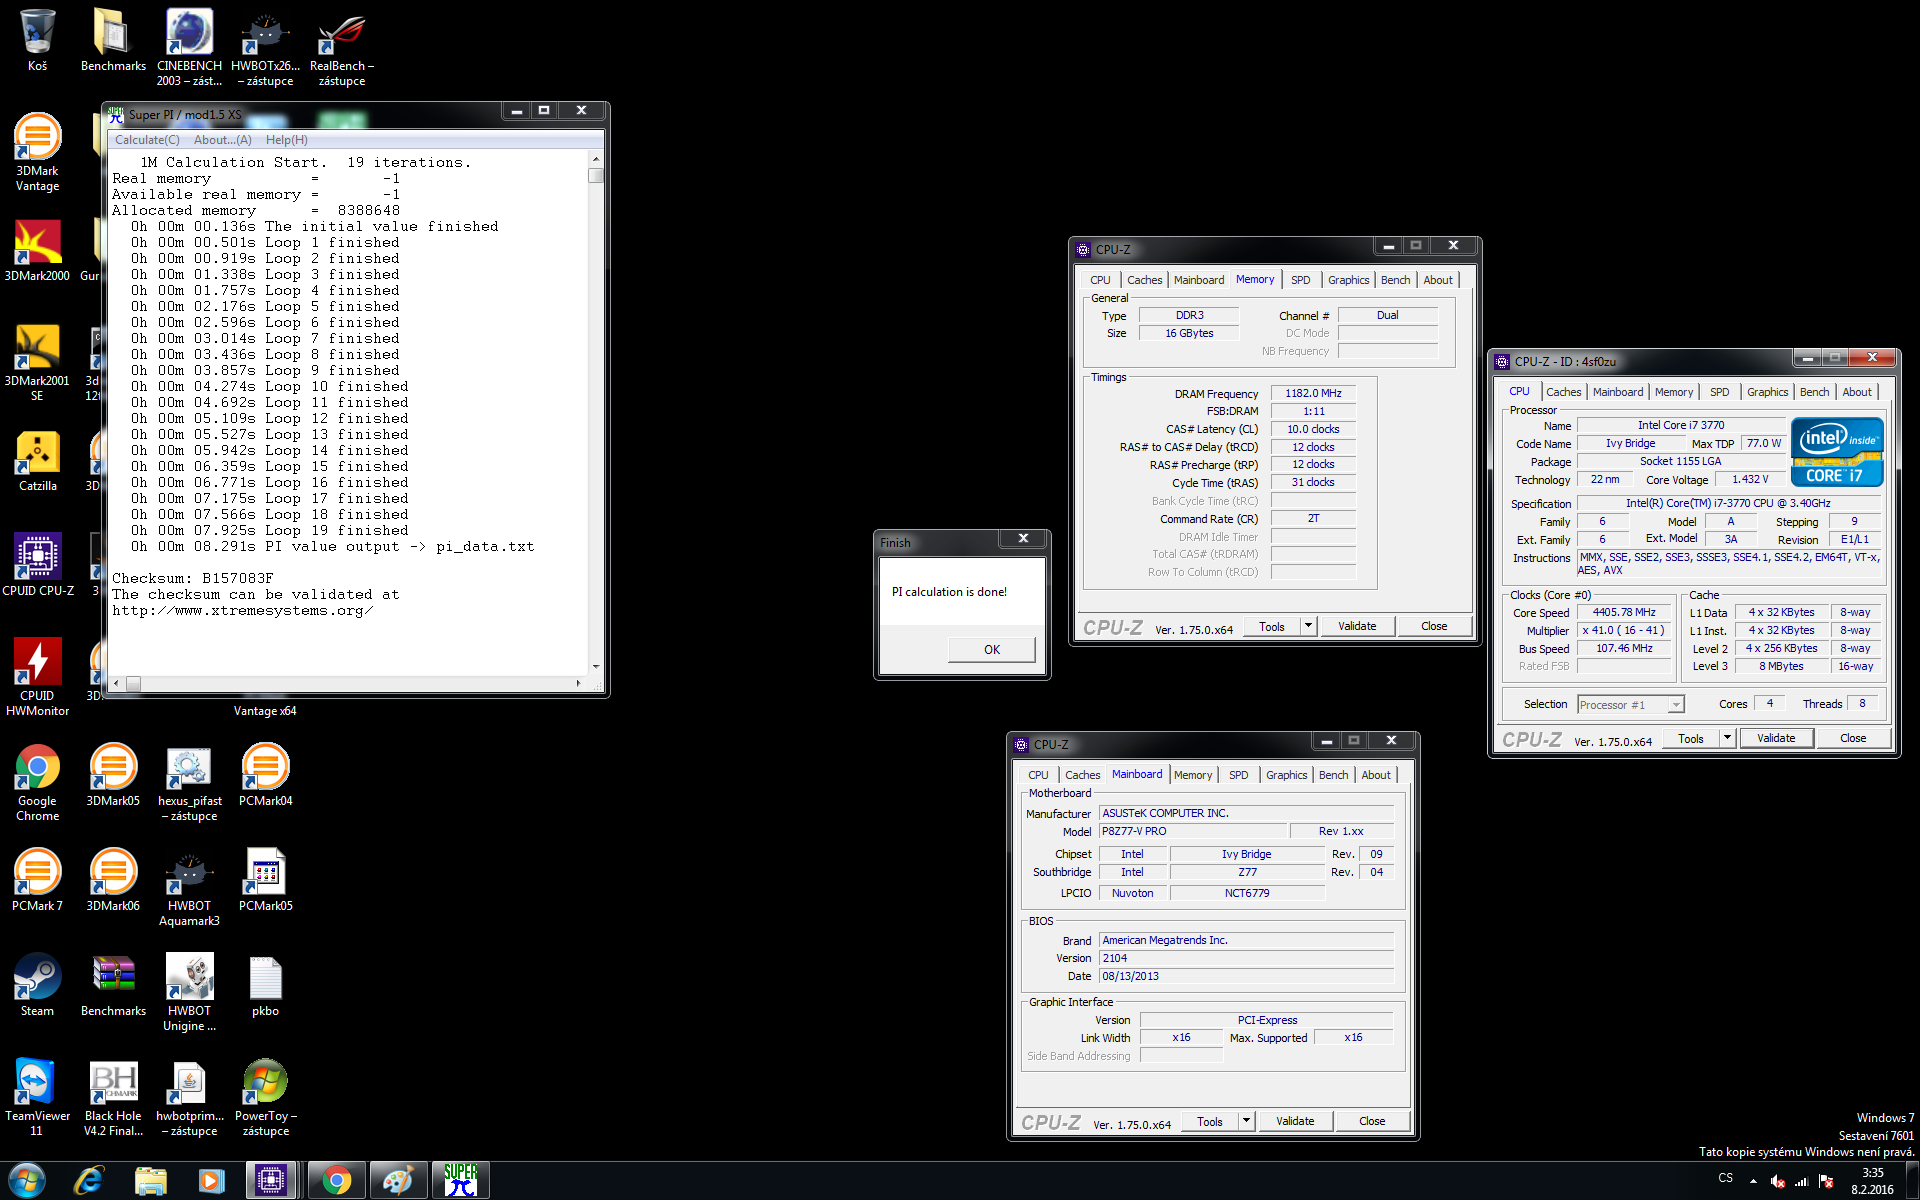The height and width of the screenshot is (1200, 1920).
Task: Open the 3DMark Vantage desktop icon
Action: [x=37, y=152]
